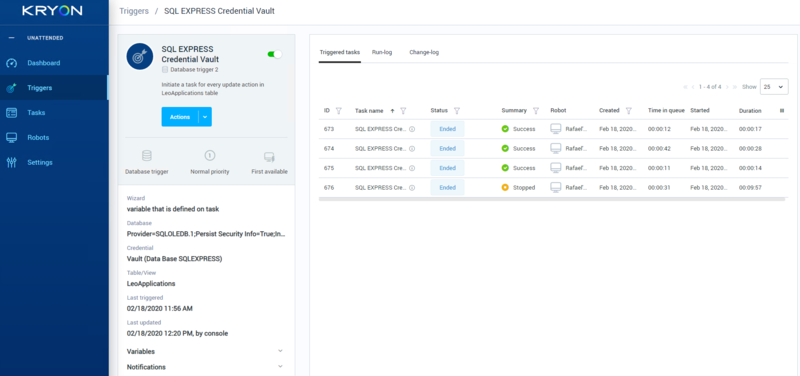Screen dimensions: 800x376
Task: Collapse the Unattended sidebar section
Action: coord(11,38)
